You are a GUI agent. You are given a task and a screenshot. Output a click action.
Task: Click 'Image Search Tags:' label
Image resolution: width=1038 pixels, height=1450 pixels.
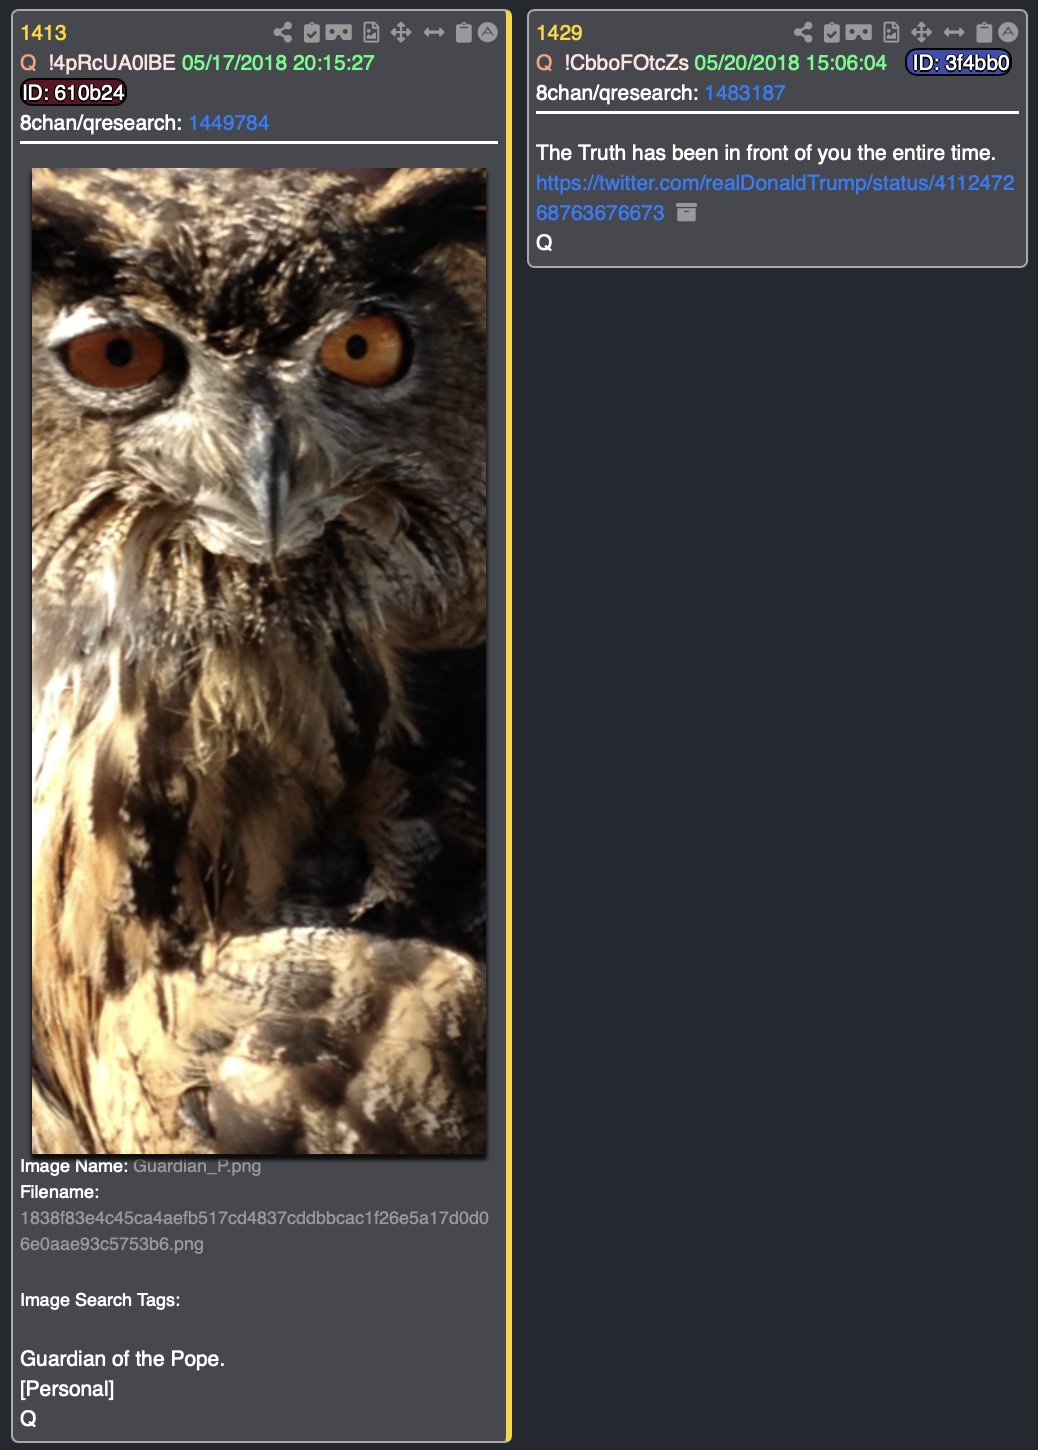pyautogui.click(x=100, y=1300)
